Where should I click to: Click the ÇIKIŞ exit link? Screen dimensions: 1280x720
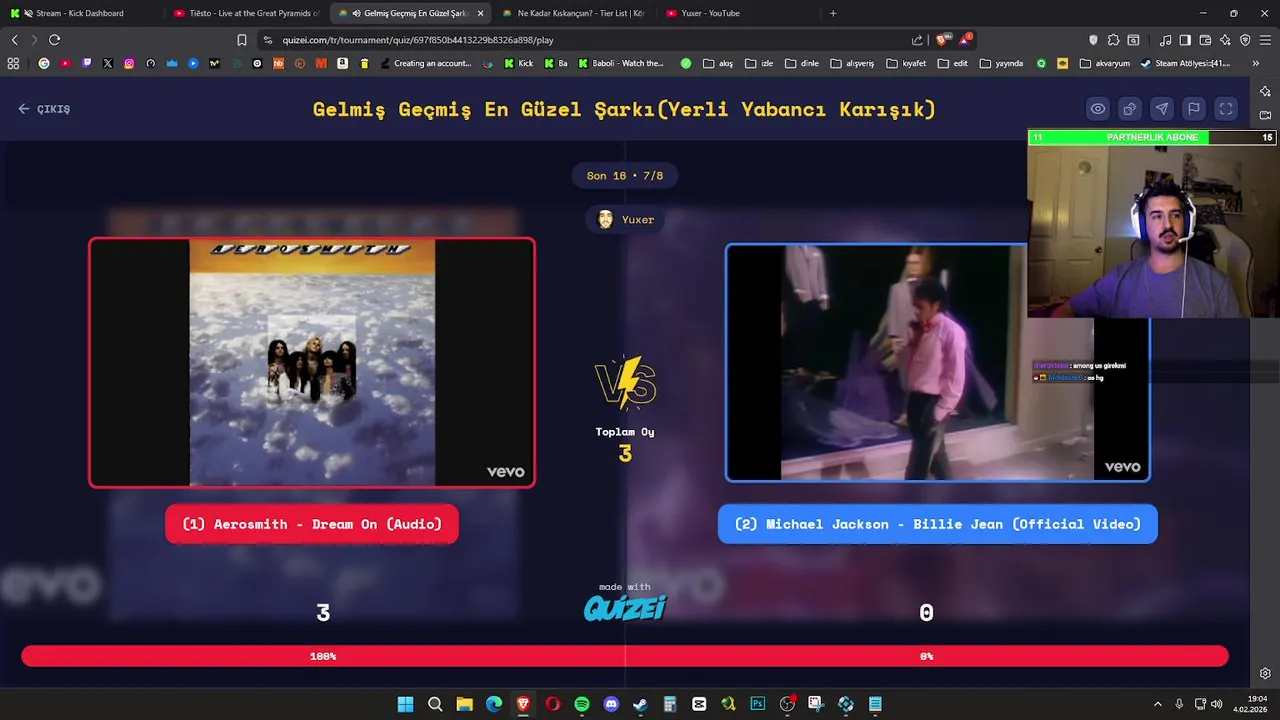[44, 109]
